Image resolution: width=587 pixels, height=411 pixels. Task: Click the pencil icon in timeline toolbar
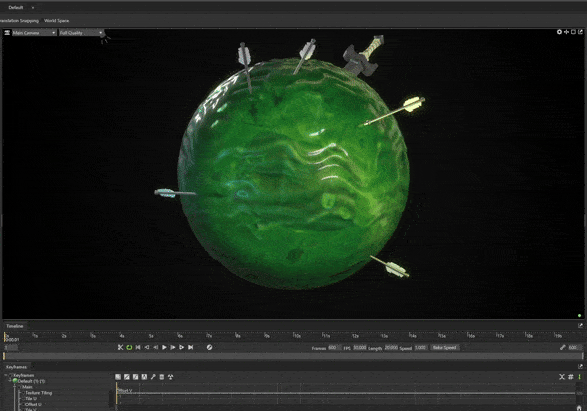pyautogui.click(x=563, y=347)
